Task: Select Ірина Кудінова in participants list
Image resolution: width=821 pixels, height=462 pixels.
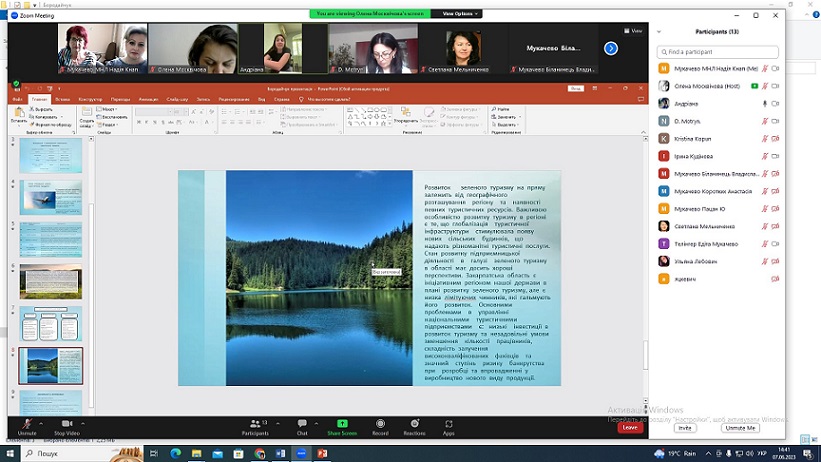Action: click(718, 156)
